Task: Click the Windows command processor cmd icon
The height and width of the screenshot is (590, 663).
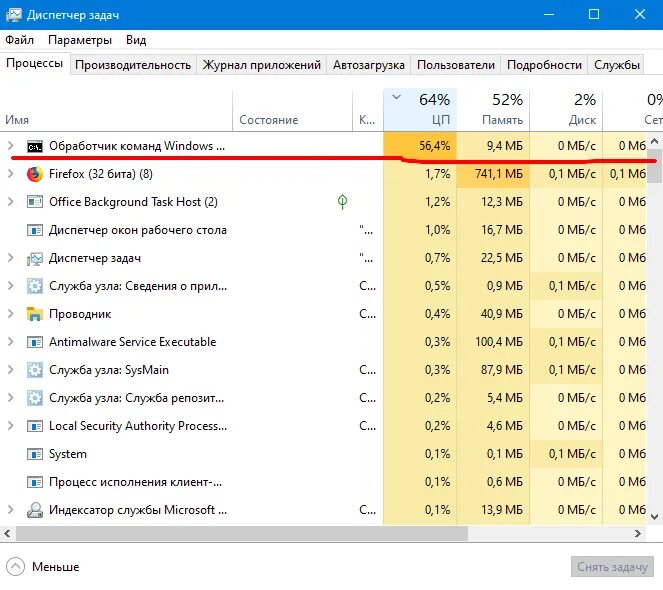Action: [x=35, y=146]
